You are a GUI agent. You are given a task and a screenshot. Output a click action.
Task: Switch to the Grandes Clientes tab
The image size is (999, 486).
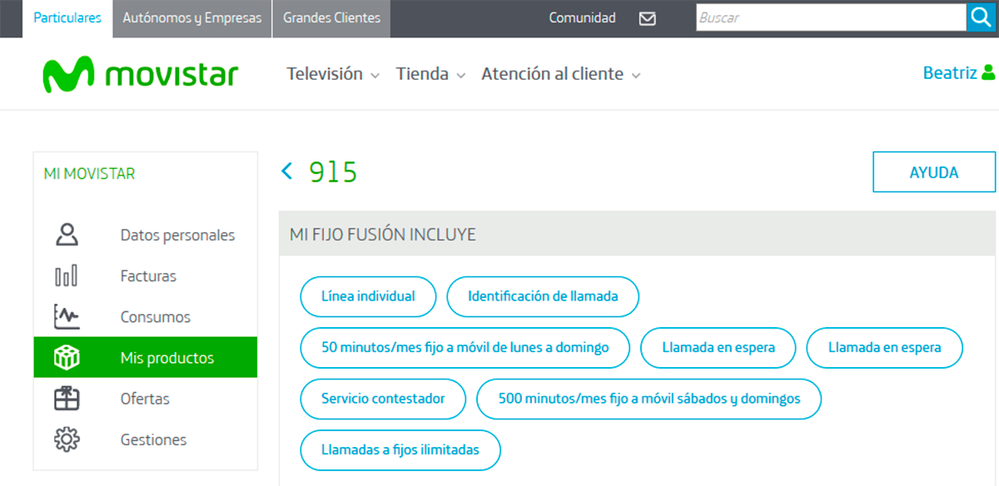pos(331,18)
